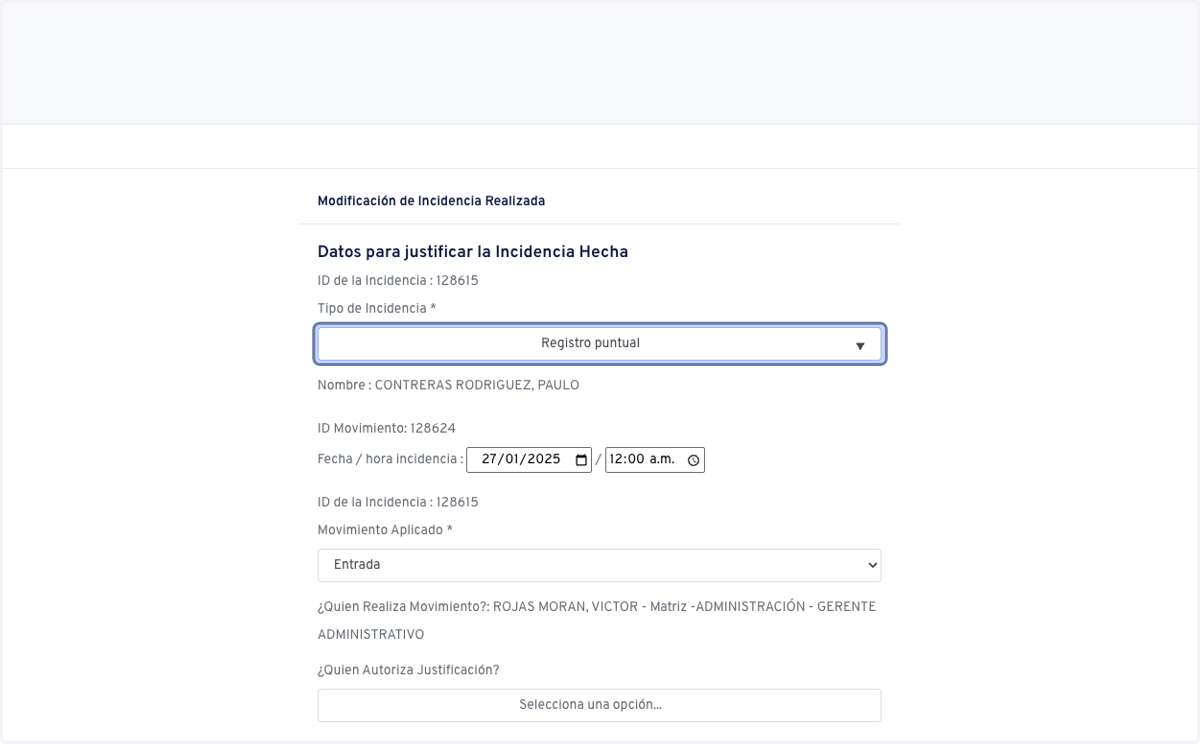Click the arrow of Registro puntual selector

coord(860,346)
